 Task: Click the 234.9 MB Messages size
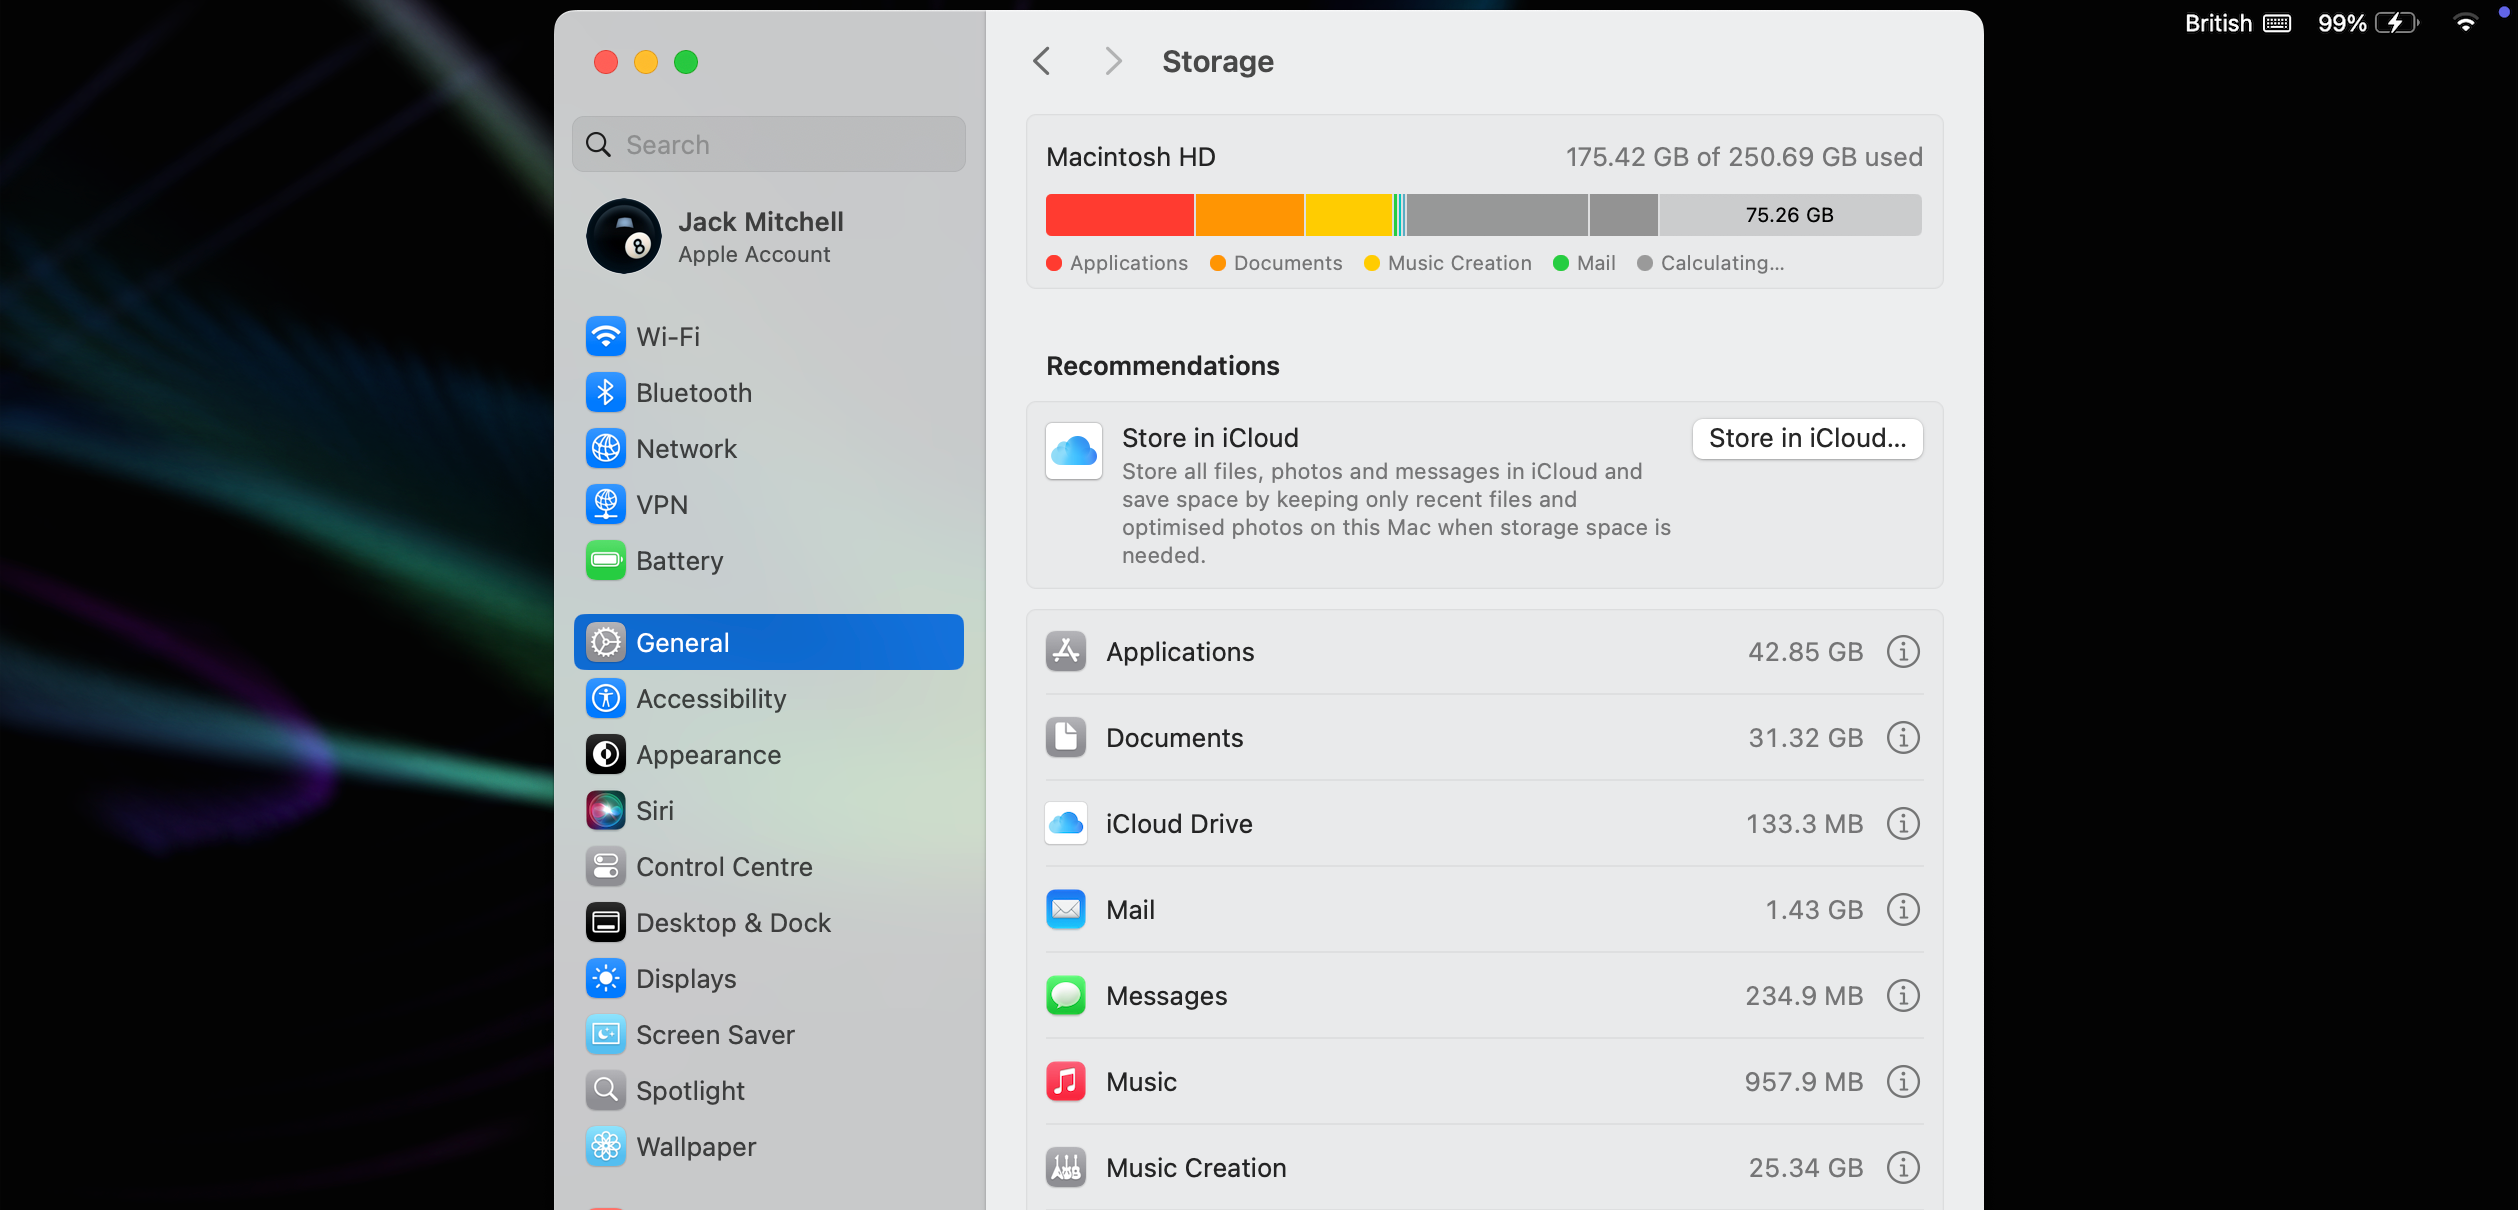(1804, 996)
